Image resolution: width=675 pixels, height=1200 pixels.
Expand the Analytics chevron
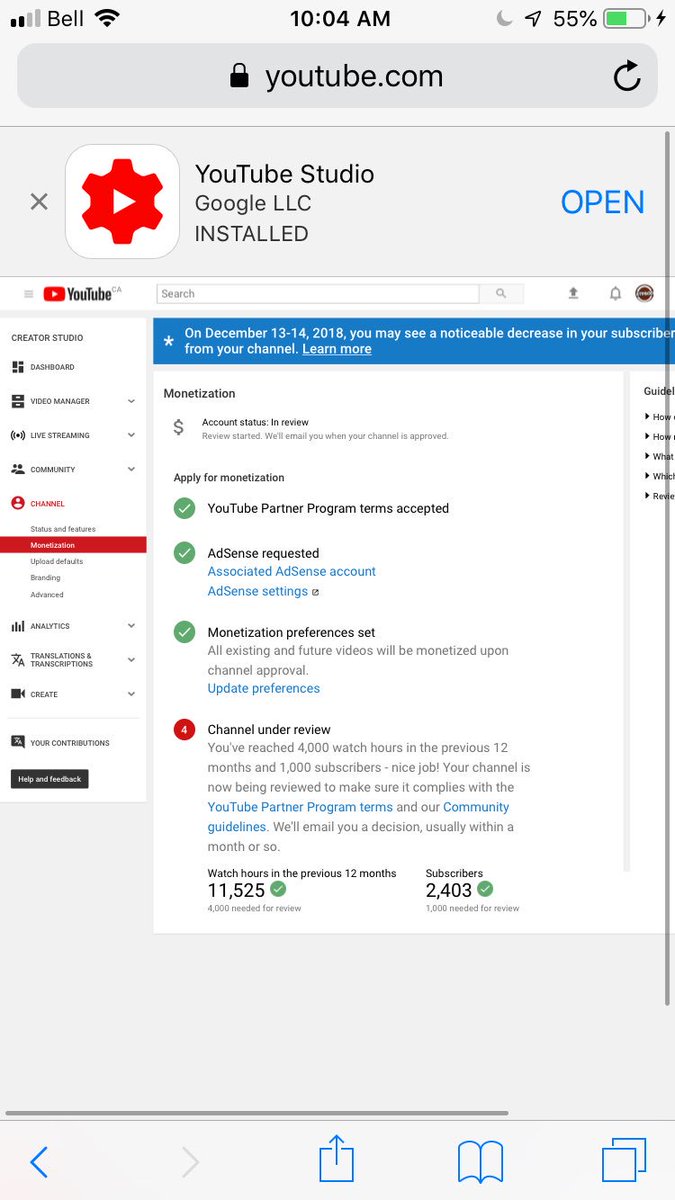point(131,626)
